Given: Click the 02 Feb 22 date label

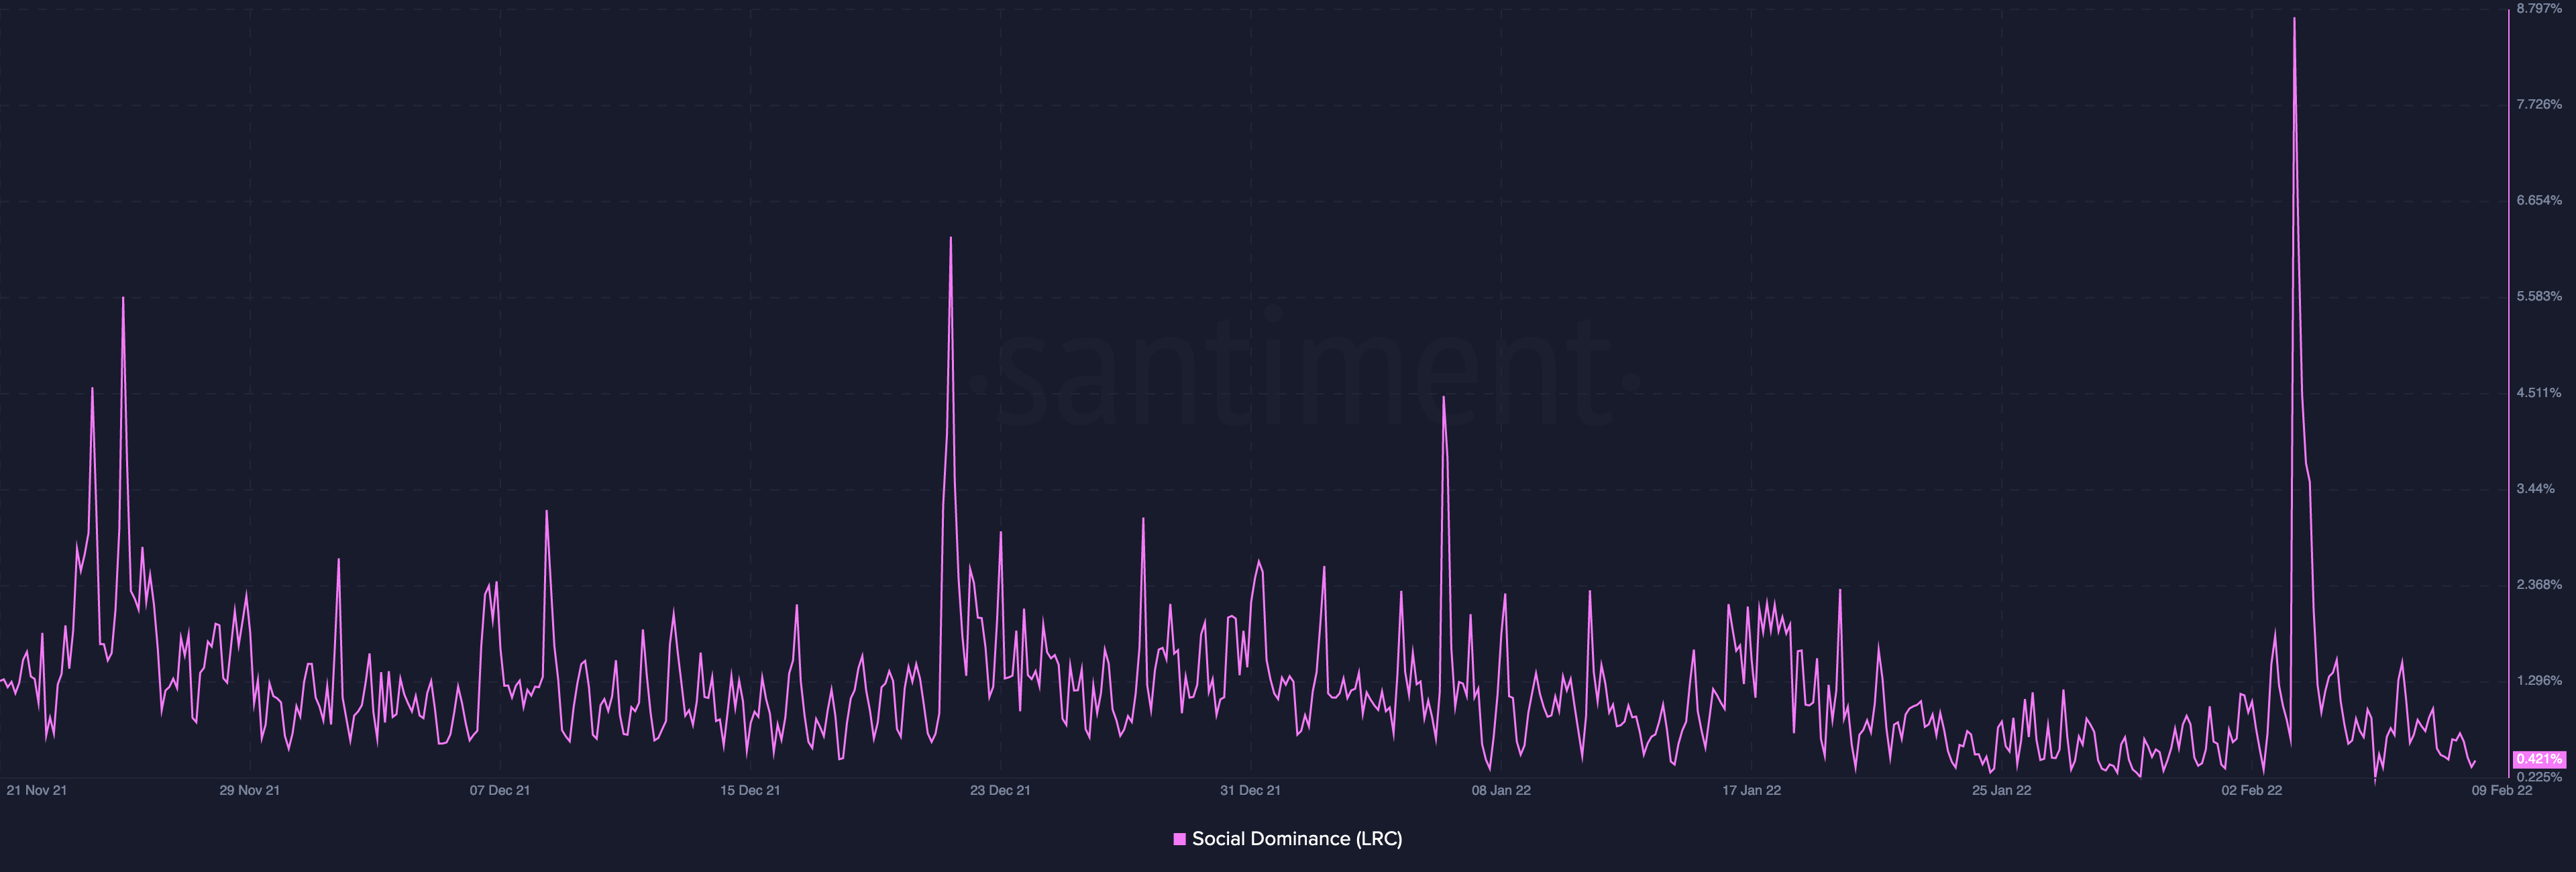Looking at the screenshot, I should point(2252,790).
